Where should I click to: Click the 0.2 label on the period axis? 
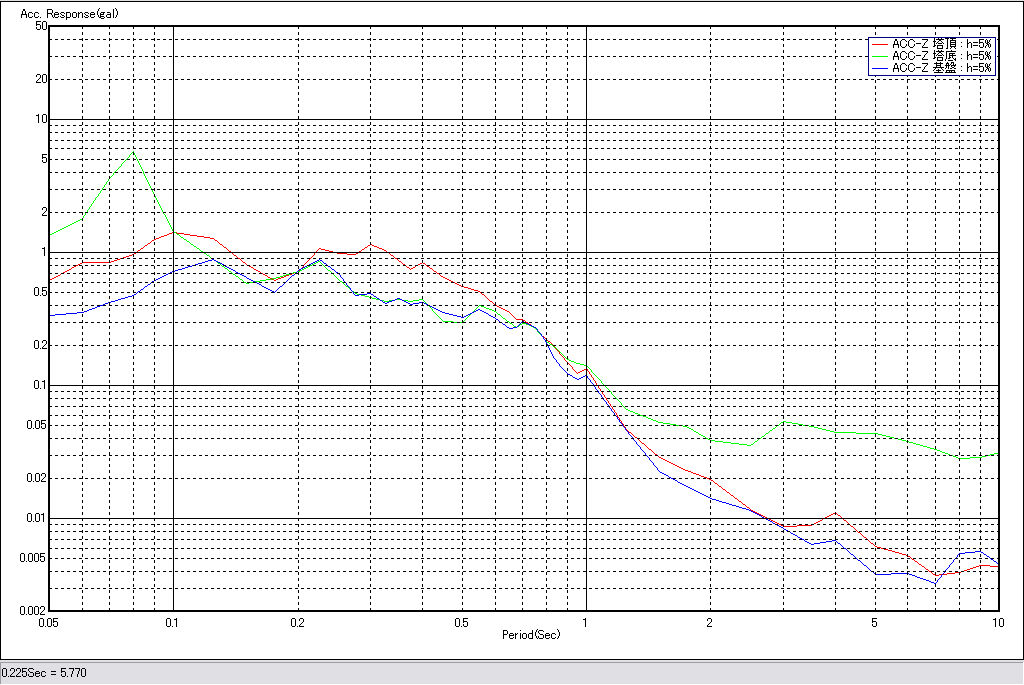coord(297,622)
